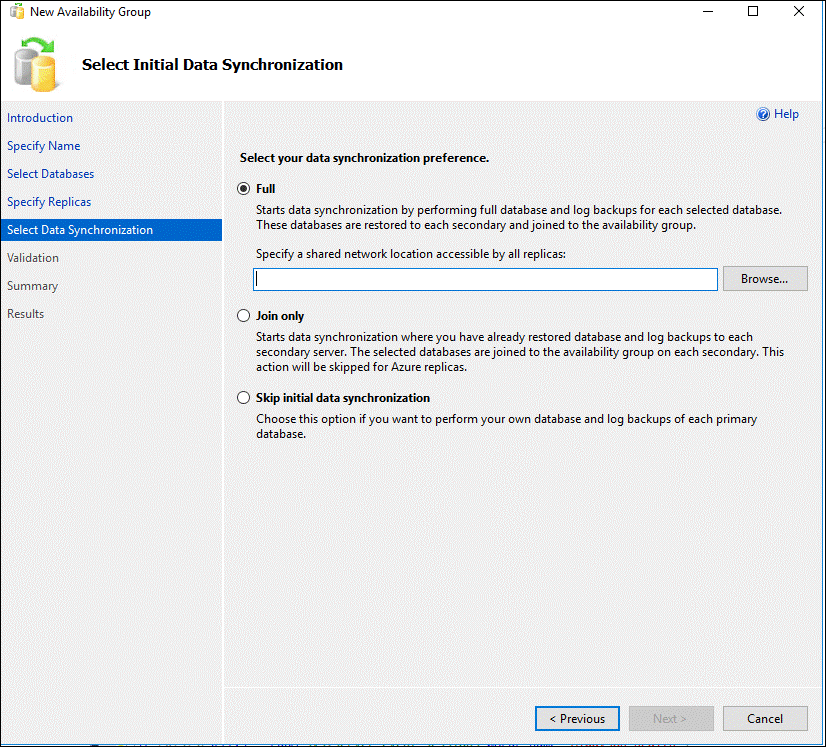The height and width of the screenshot is (747, 826).
Task: Open the Help link
Action: (x=786, y=115)
